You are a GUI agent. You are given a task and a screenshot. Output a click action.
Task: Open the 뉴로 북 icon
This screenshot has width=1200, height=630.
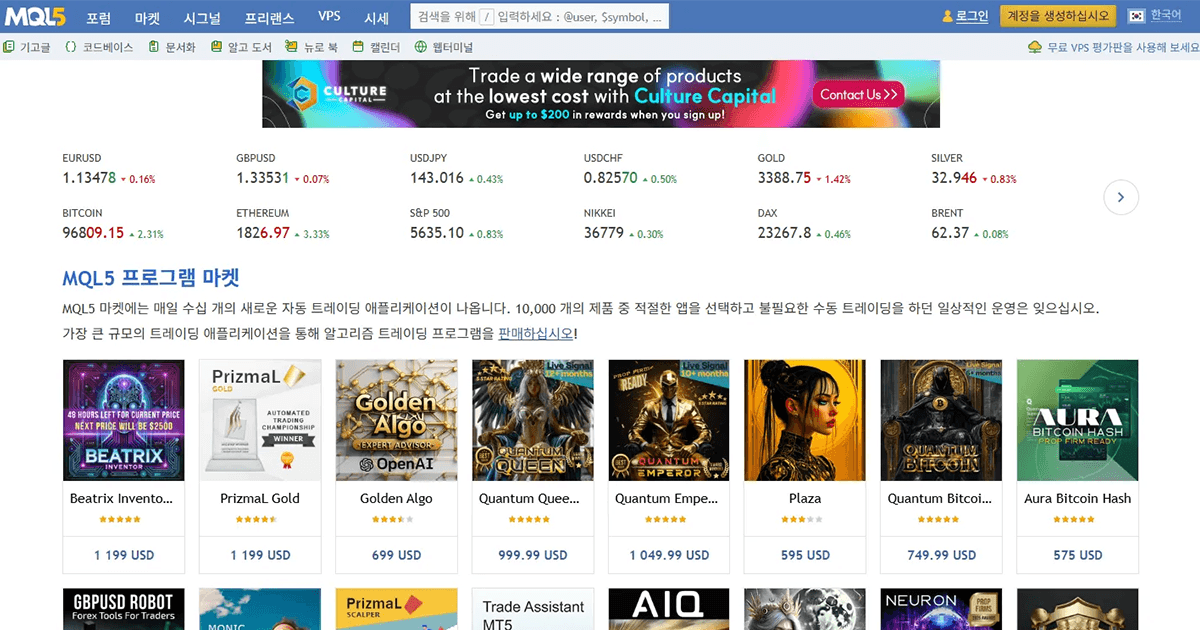pos(291,47)
